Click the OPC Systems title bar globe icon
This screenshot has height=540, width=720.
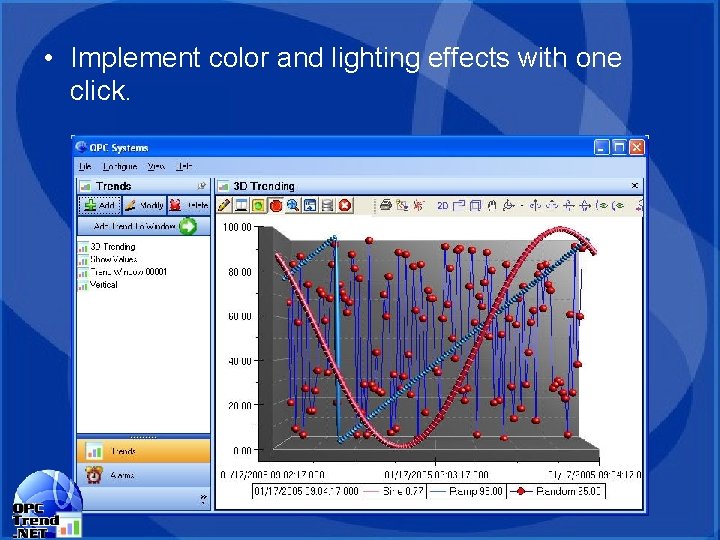[81, 147]
